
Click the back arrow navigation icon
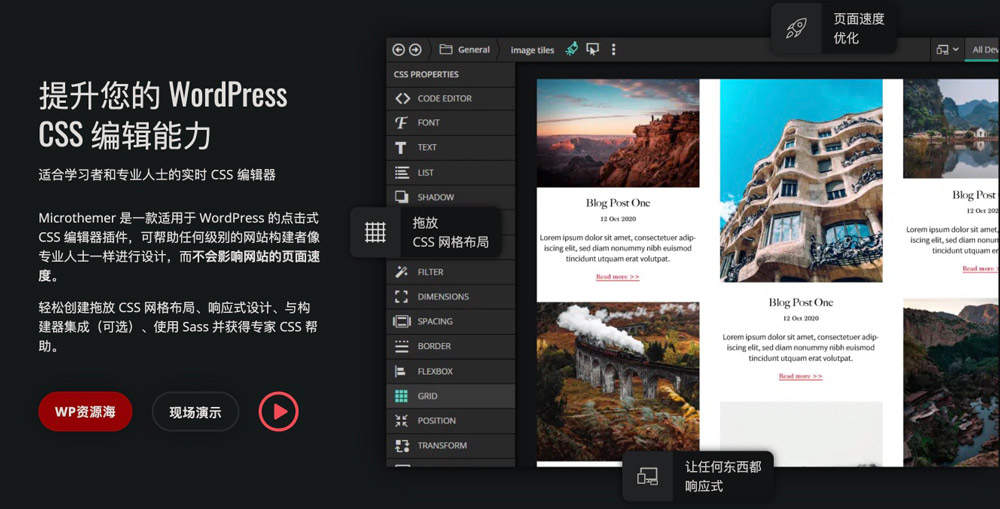point(399,49)
